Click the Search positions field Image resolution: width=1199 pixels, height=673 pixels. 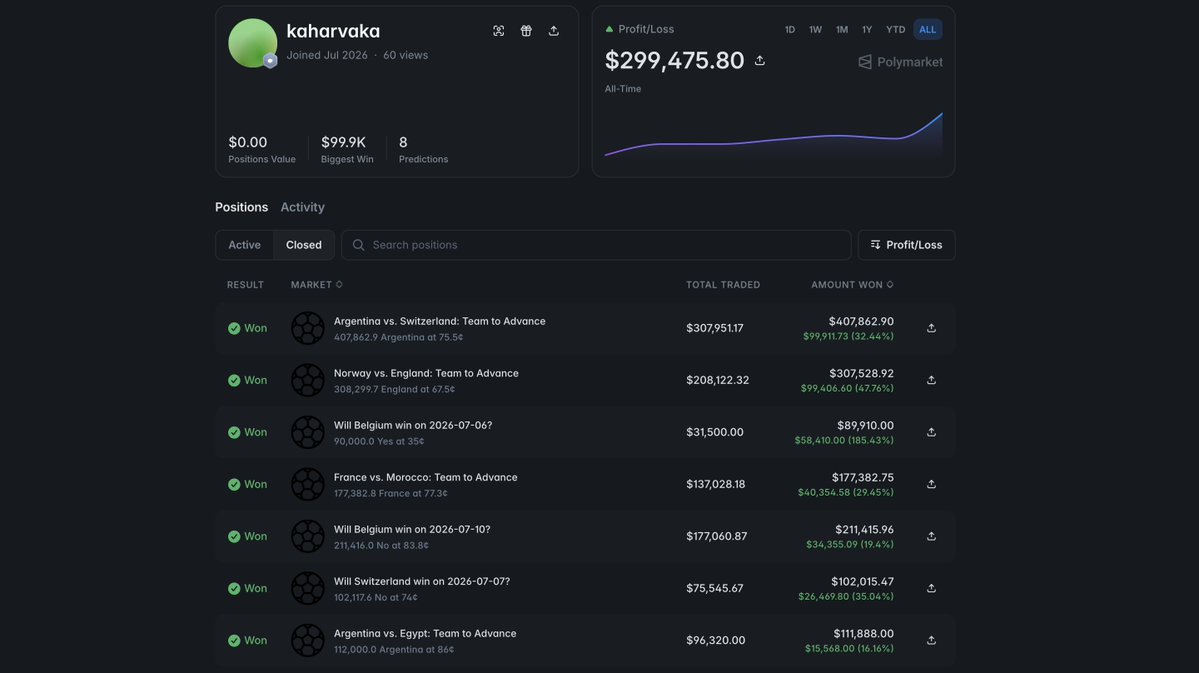[596, 245]
